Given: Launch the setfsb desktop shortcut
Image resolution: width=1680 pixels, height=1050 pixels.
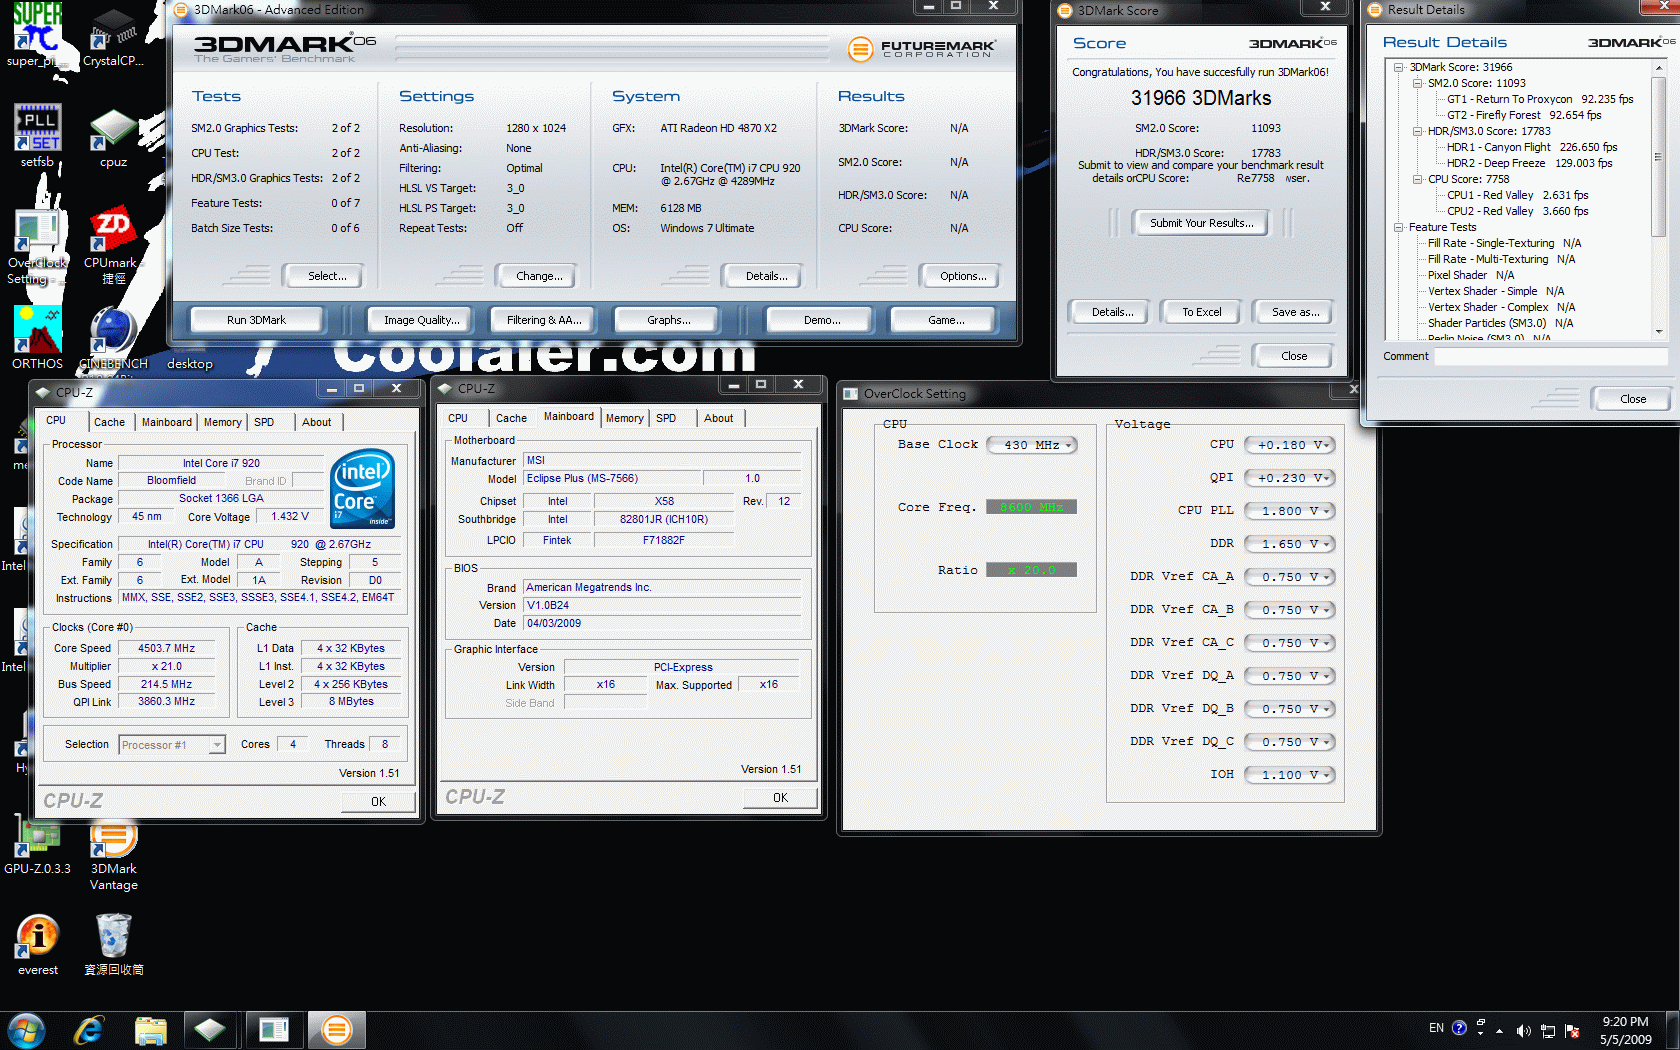Looking at the screenshot, I should (x=37, y=136).
